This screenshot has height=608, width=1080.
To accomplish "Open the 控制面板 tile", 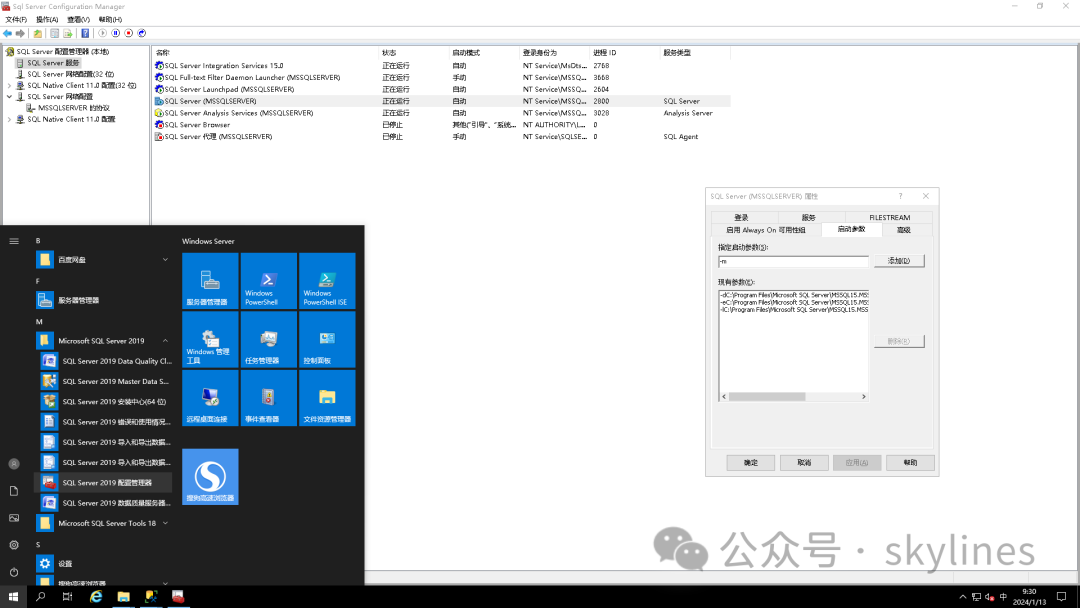I will click(x=327, y=339).
